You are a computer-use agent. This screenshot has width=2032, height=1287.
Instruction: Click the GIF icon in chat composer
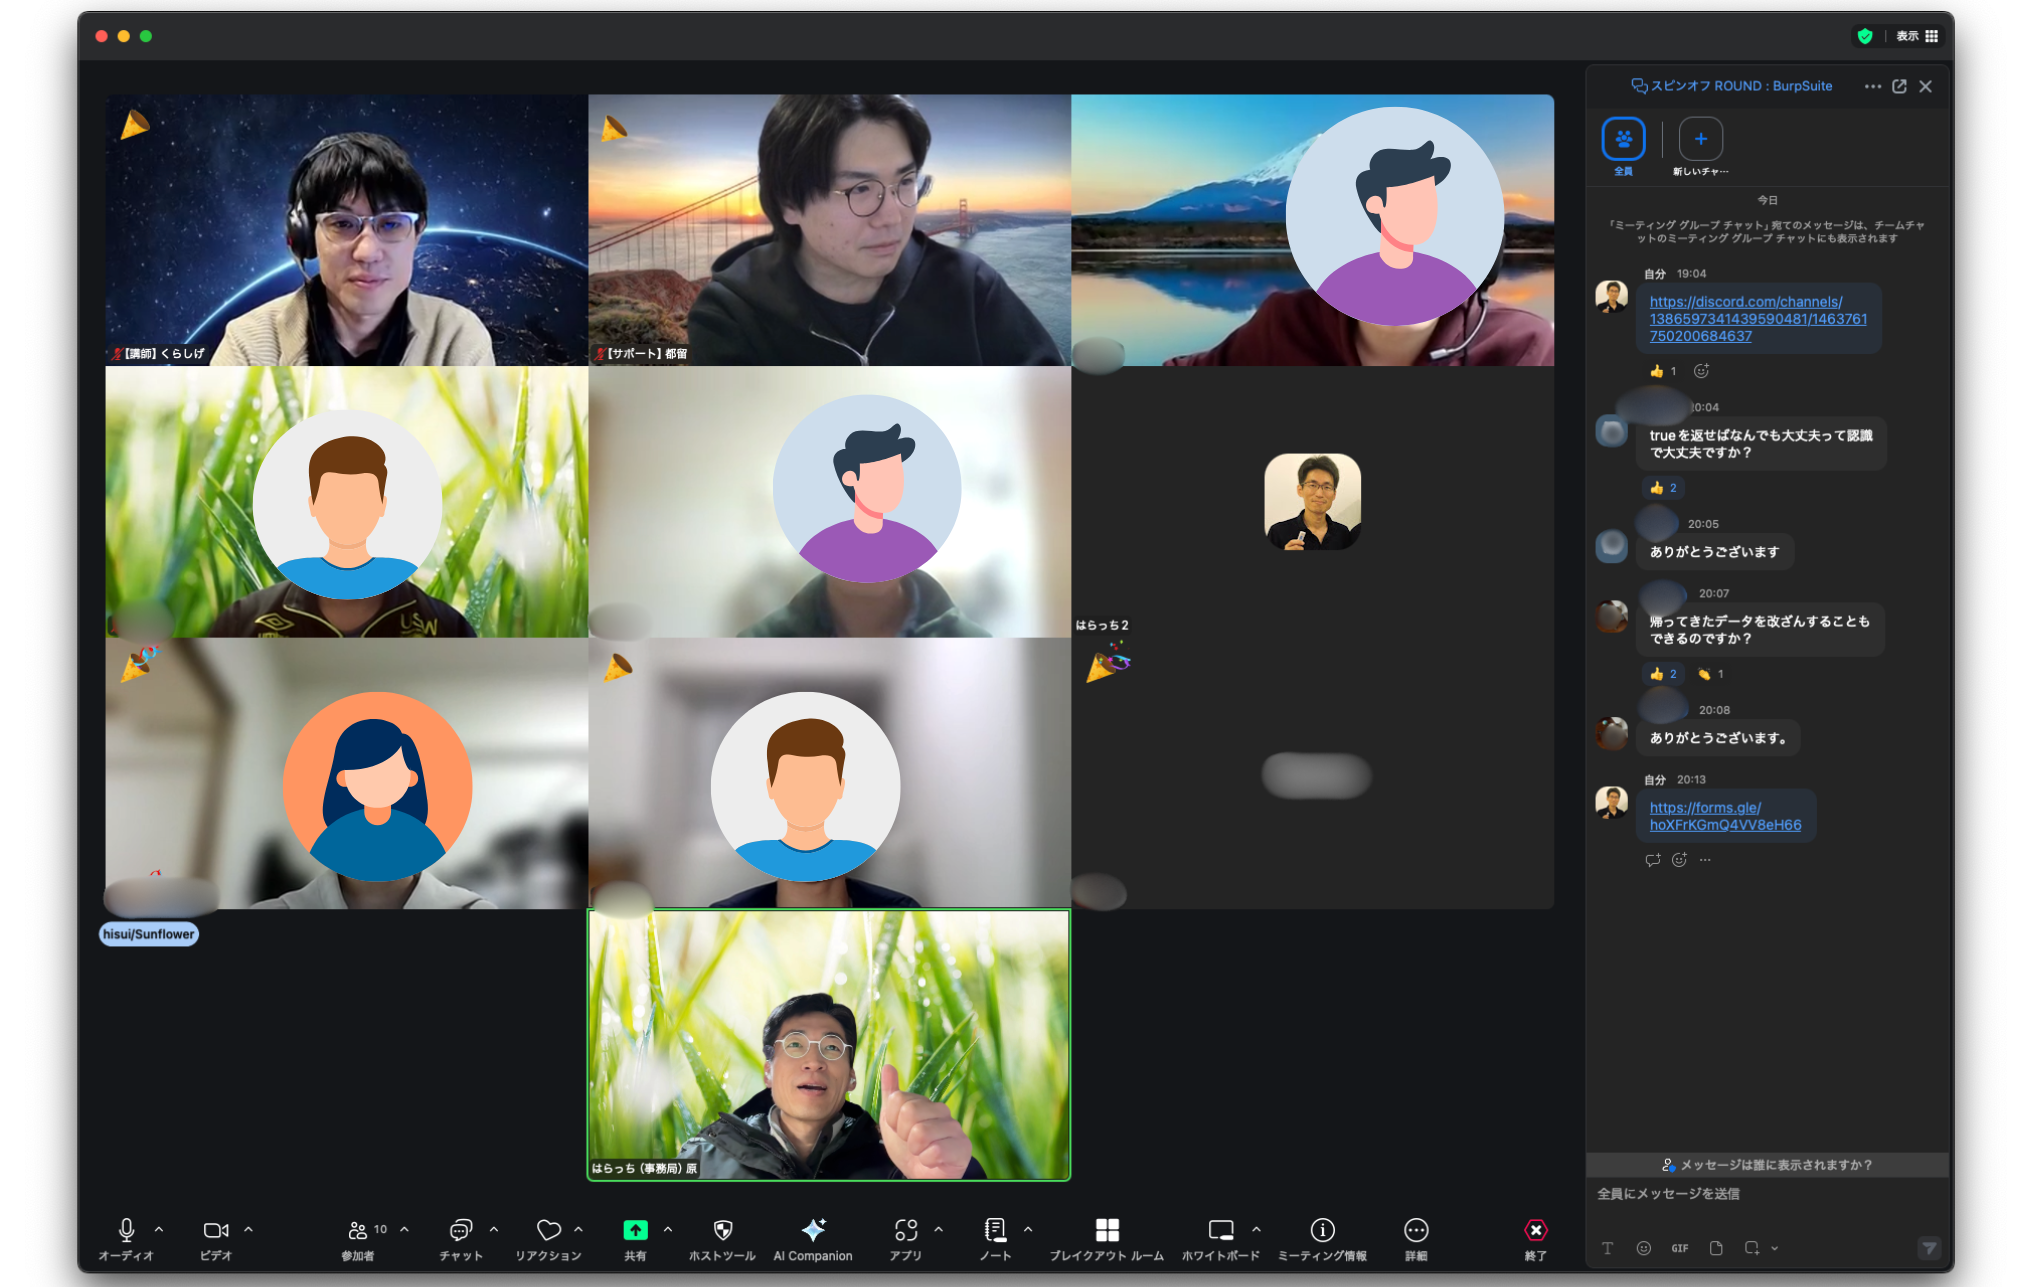[1680, 1248]
